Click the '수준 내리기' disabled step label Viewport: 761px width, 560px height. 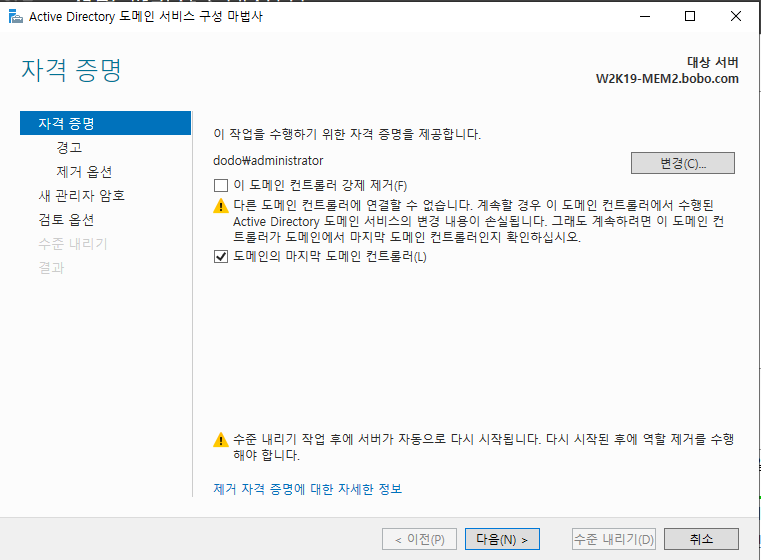[x=73, y=244]
